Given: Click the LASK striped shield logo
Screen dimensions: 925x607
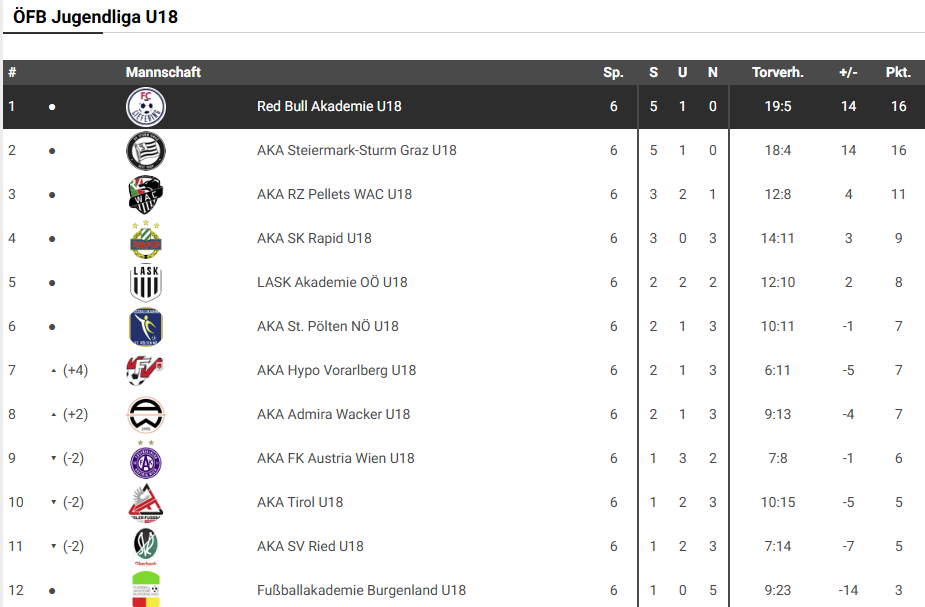Looking at the screenshot, I should pos(146,283).
